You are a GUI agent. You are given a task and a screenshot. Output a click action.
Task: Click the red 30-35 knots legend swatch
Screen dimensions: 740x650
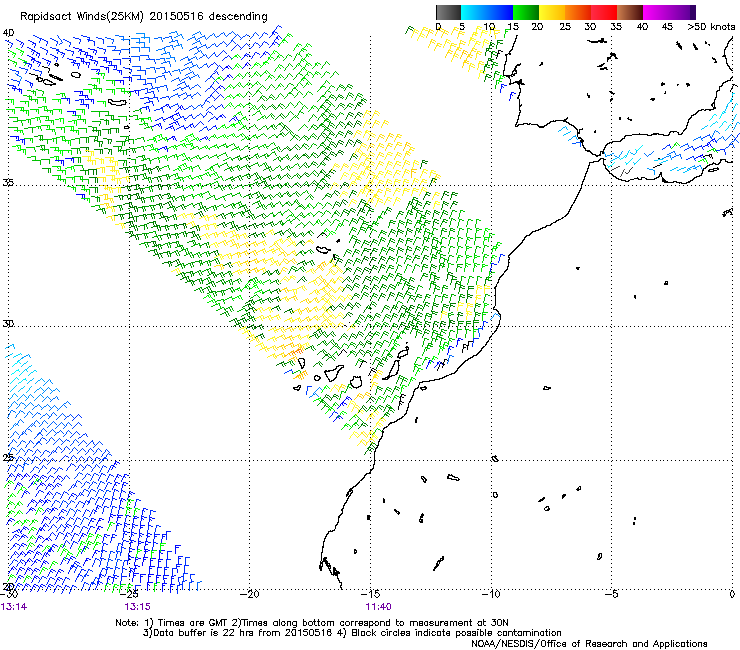coord(604,12)
